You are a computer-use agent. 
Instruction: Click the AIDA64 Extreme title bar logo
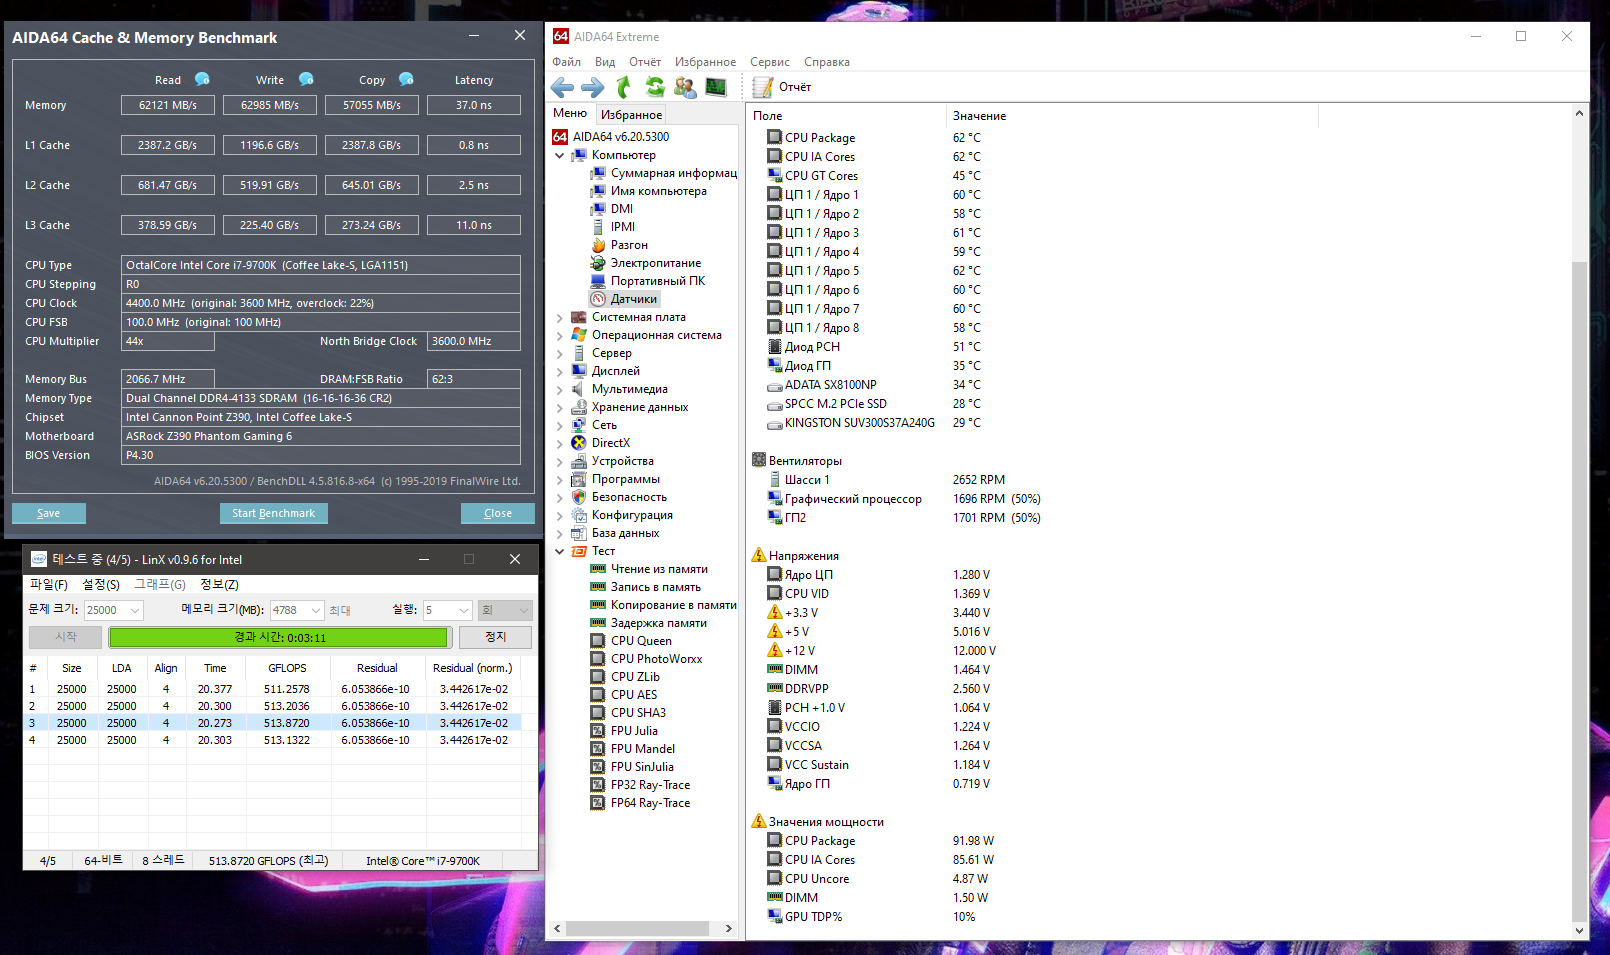click(x=561, y=36)
